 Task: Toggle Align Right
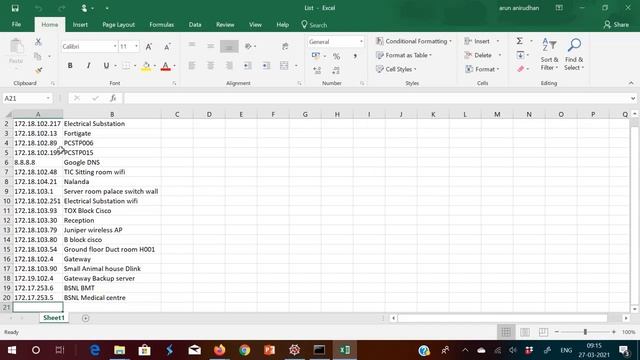point(229,65)
